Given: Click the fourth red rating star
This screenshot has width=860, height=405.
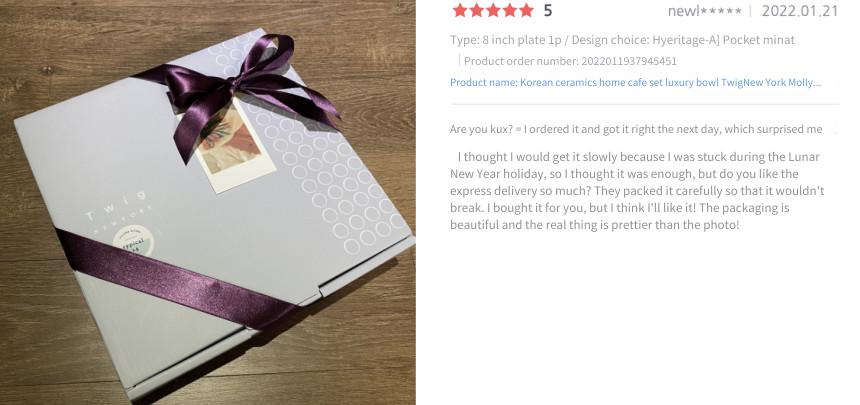Looking at the screenshot, I should point(510,10).
